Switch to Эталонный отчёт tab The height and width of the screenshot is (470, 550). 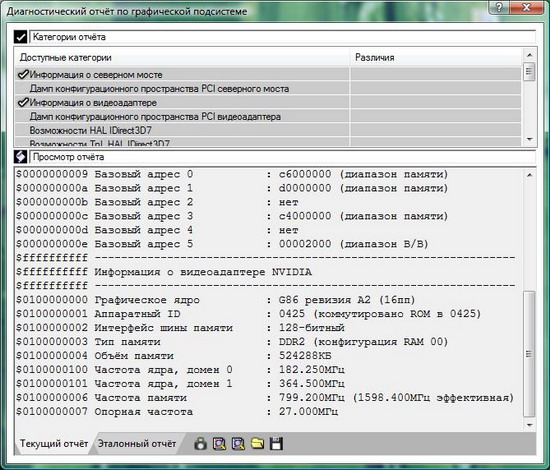pos(137,443)
